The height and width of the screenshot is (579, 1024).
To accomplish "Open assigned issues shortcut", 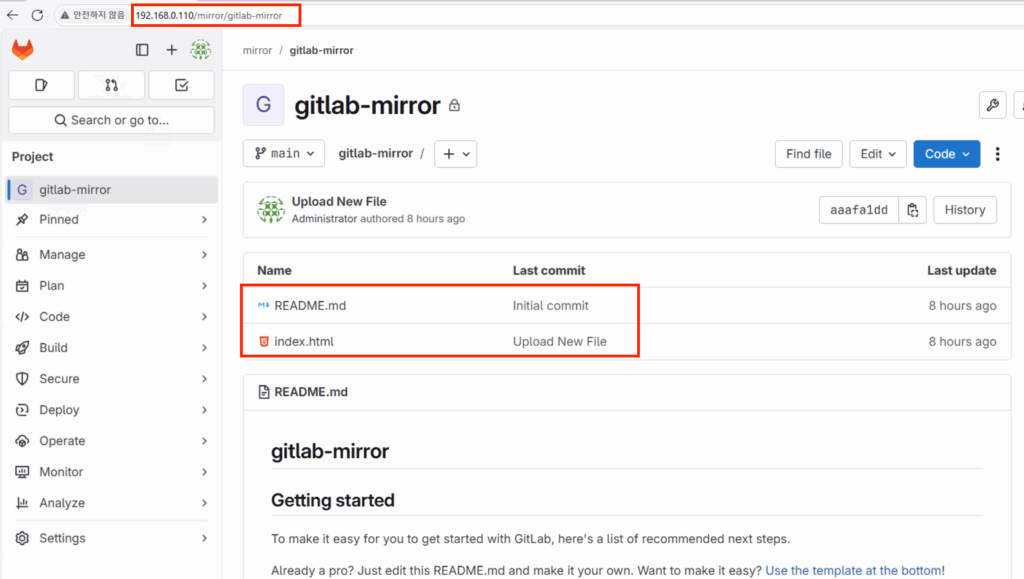I will [x=41, y=85].
